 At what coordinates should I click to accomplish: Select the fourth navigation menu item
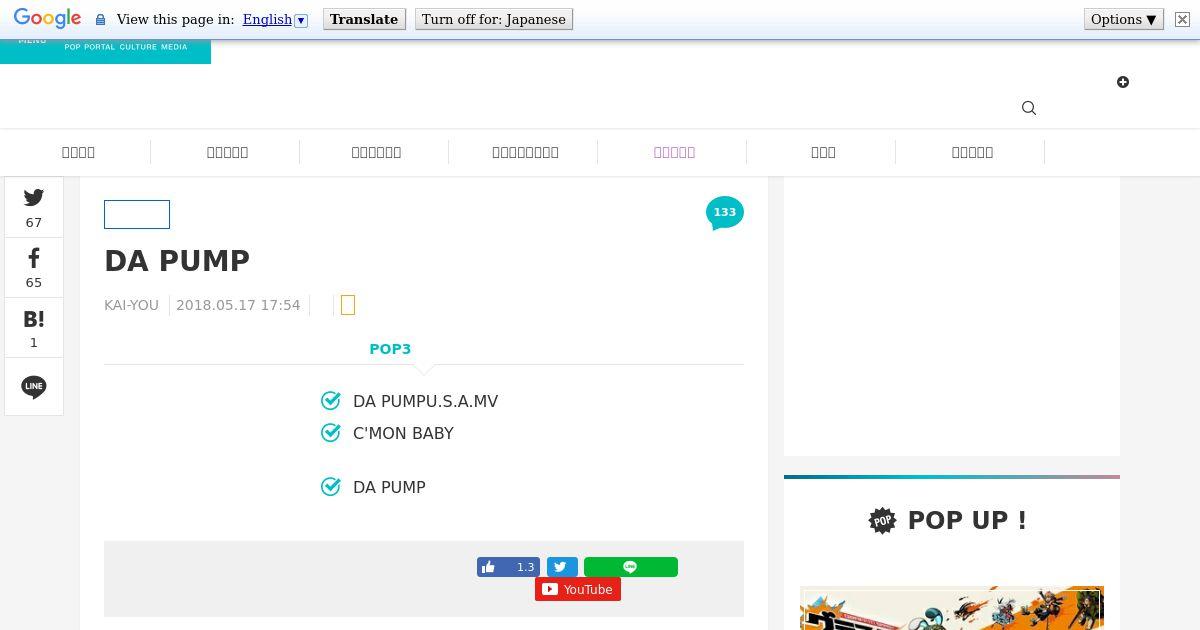click(525, 152)
